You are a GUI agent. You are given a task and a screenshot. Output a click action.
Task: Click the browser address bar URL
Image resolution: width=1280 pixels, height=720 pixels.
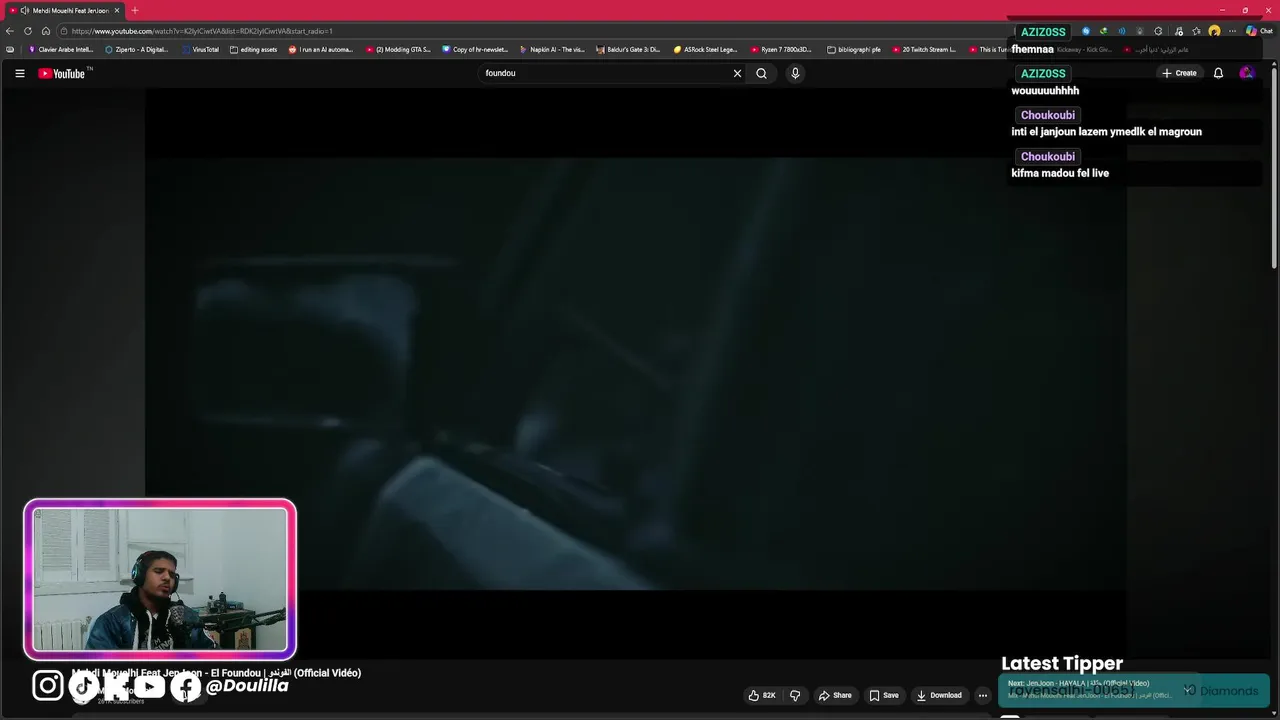203,31
